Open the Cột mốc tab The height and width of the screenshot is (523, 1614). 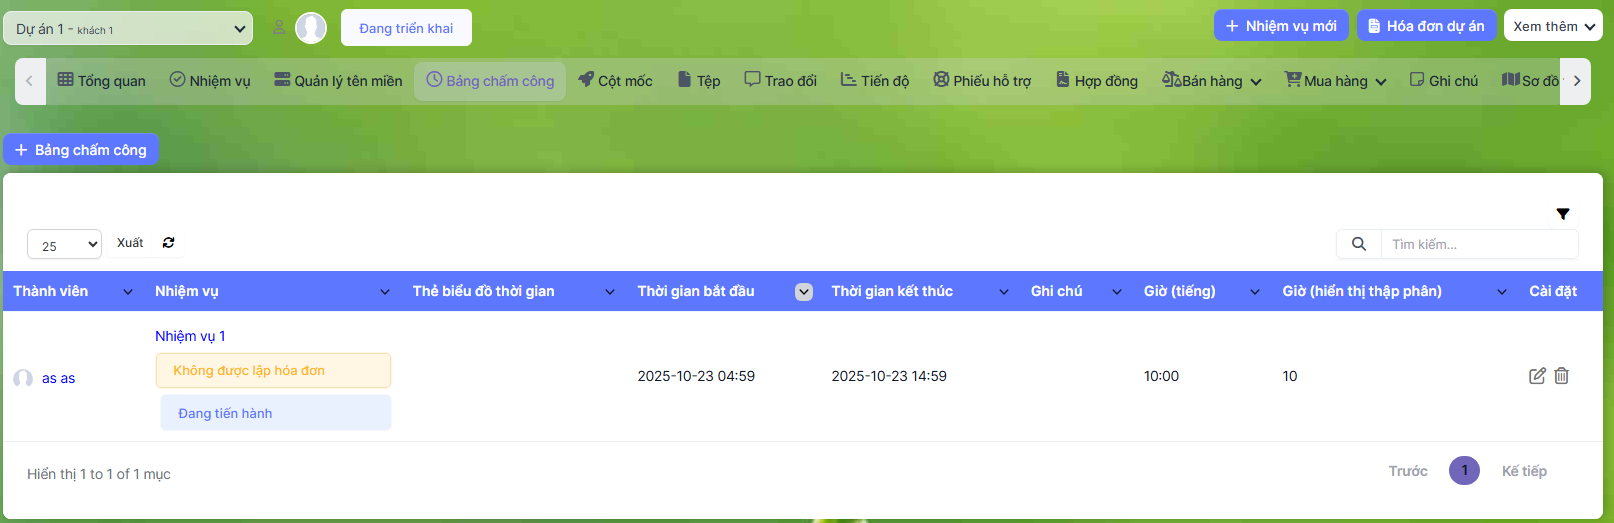click(615, 81)
